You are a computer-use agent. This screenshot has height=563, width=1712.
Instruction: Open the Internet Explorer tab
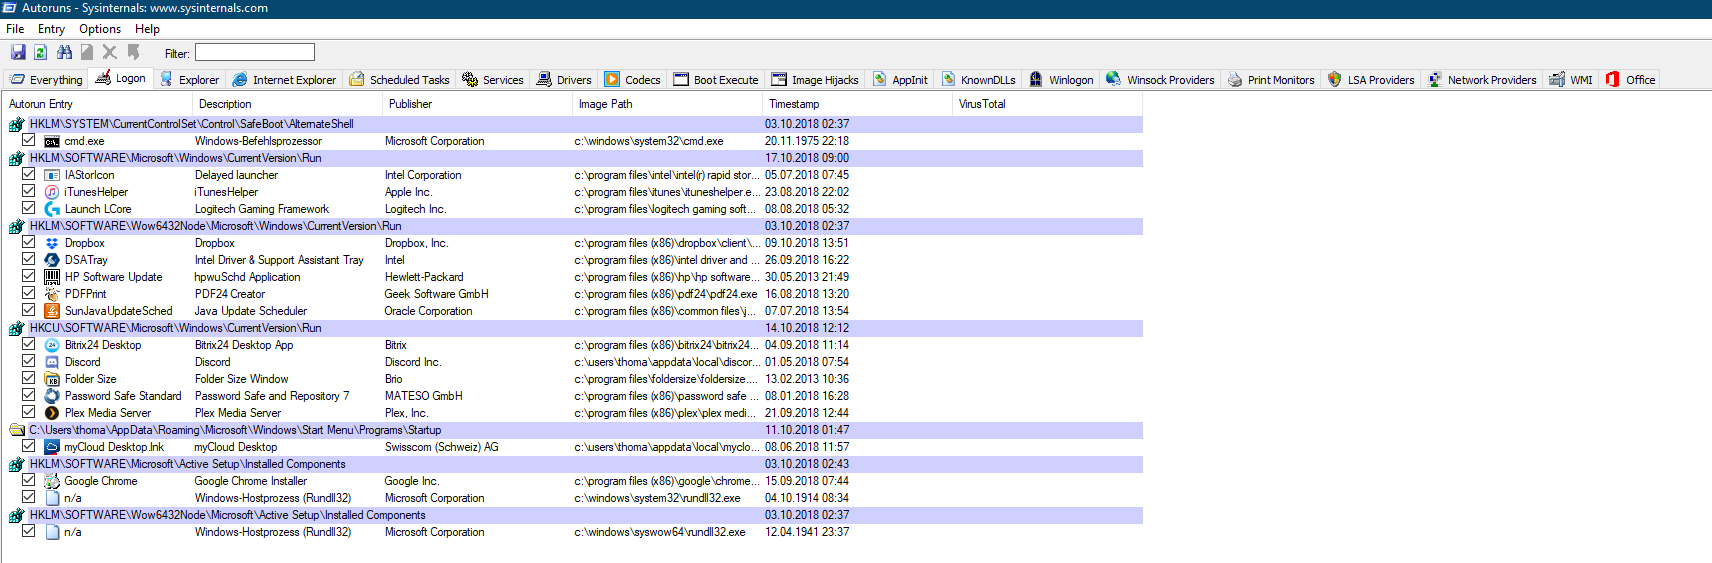(284, 80)
